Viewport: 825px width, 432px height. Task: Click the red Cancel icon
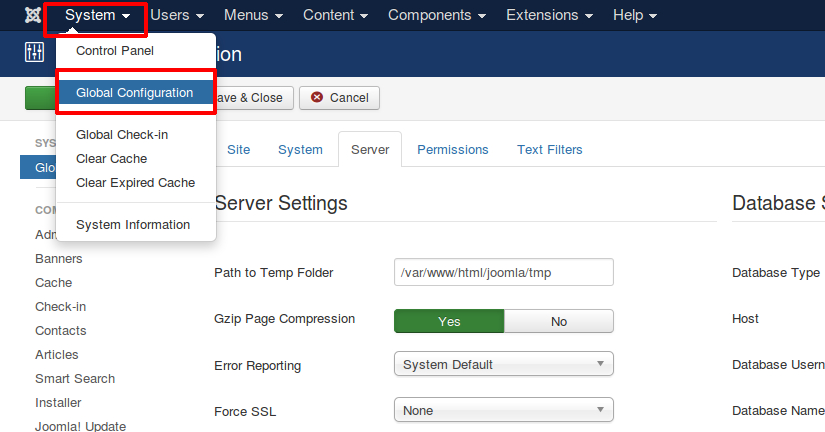318,98
